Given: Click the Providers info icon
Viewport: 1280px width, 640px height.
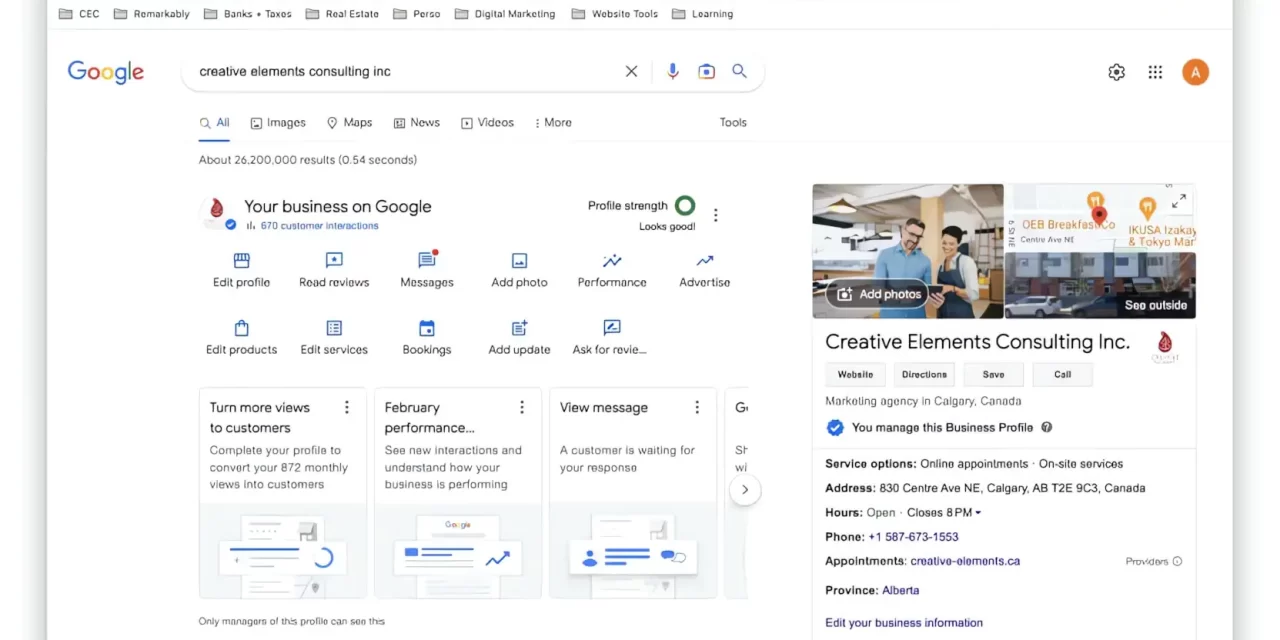Looking at the screenshot, I should coord(1177,561).
